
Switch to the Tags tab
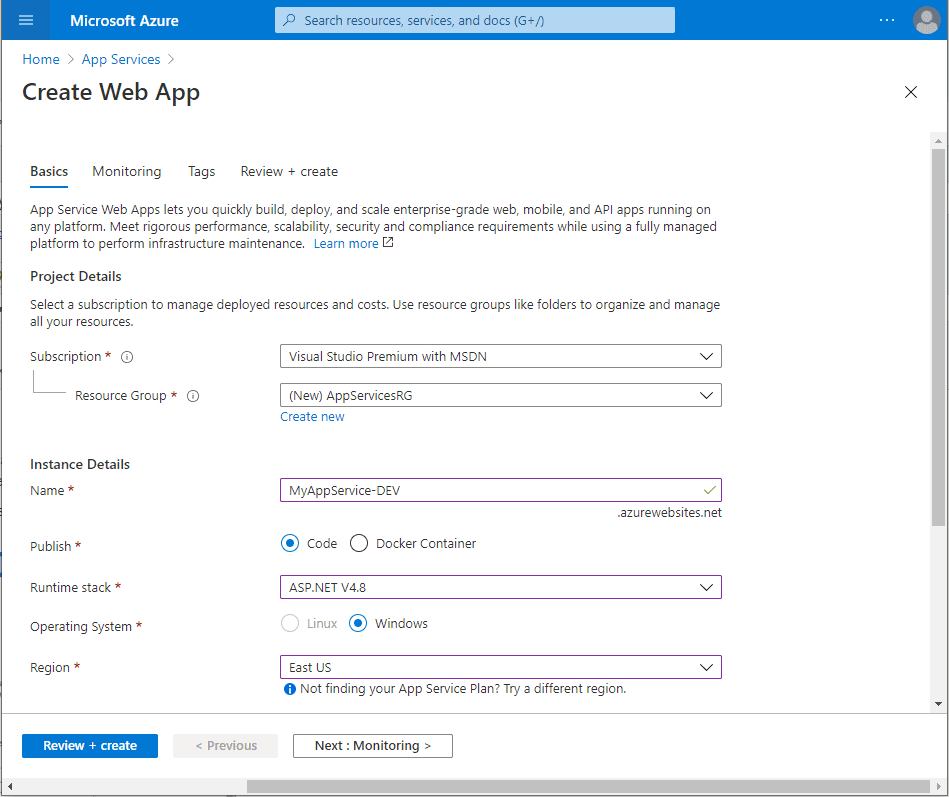[x=201, y=171]
